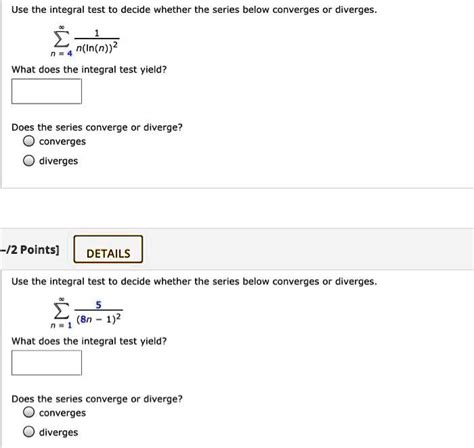Screen dimensions: 474x448
Task: Select converges for the (8n − 1)² series
Action: 29,412
